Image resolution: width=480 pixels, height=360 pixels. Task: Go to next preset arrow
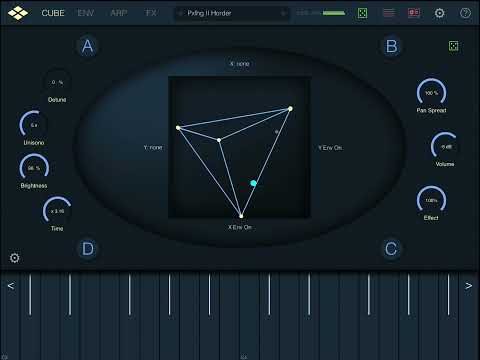coord(283,13)
